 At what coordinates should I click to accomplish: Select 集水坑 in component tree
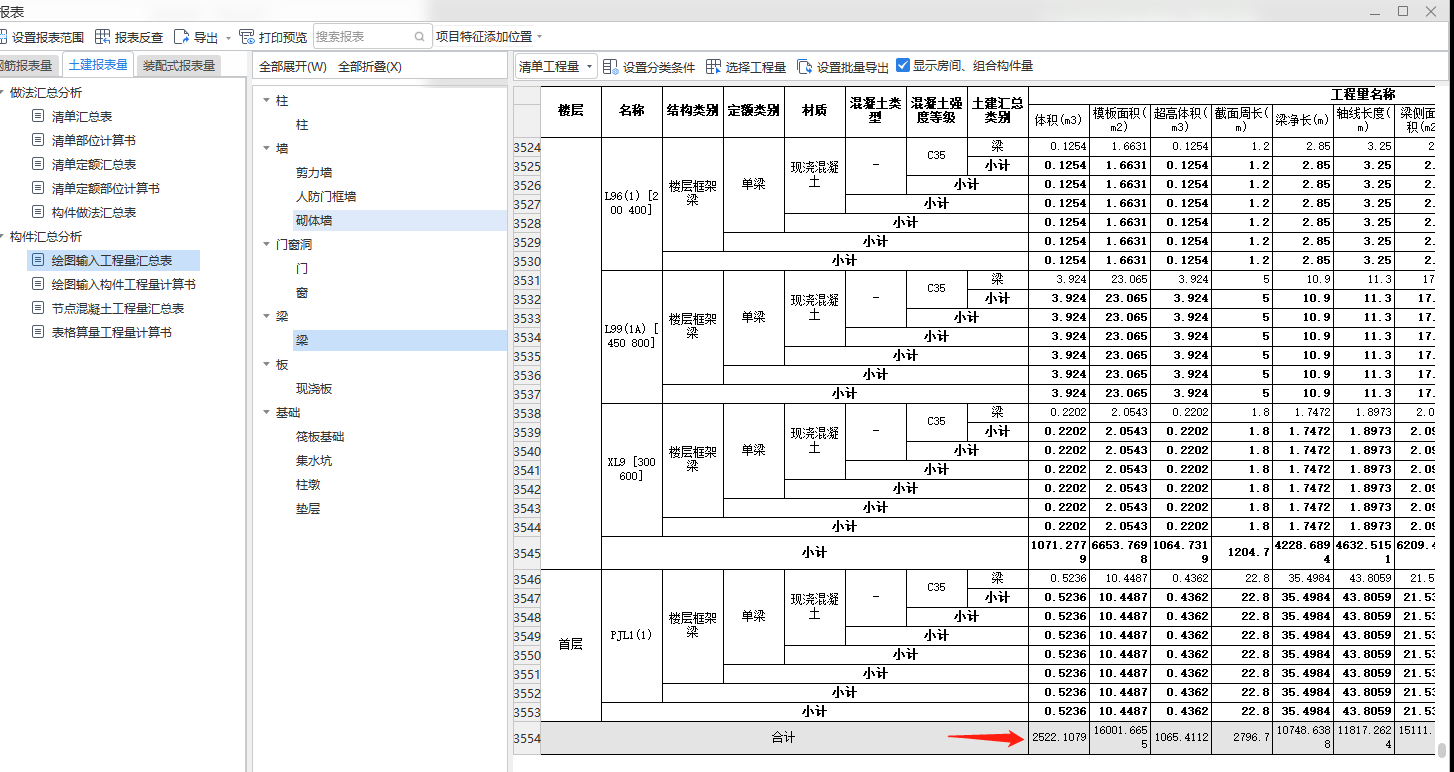pos(314,461)
